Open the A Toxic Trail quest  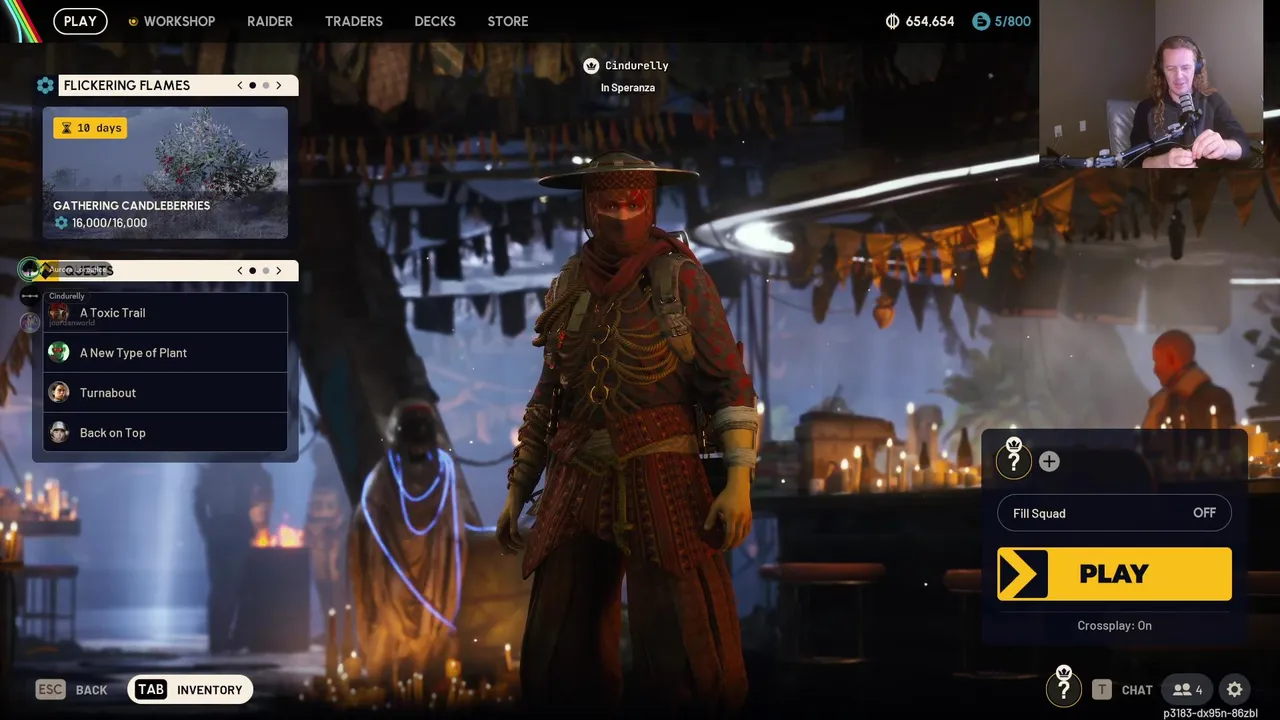point(165,313)
